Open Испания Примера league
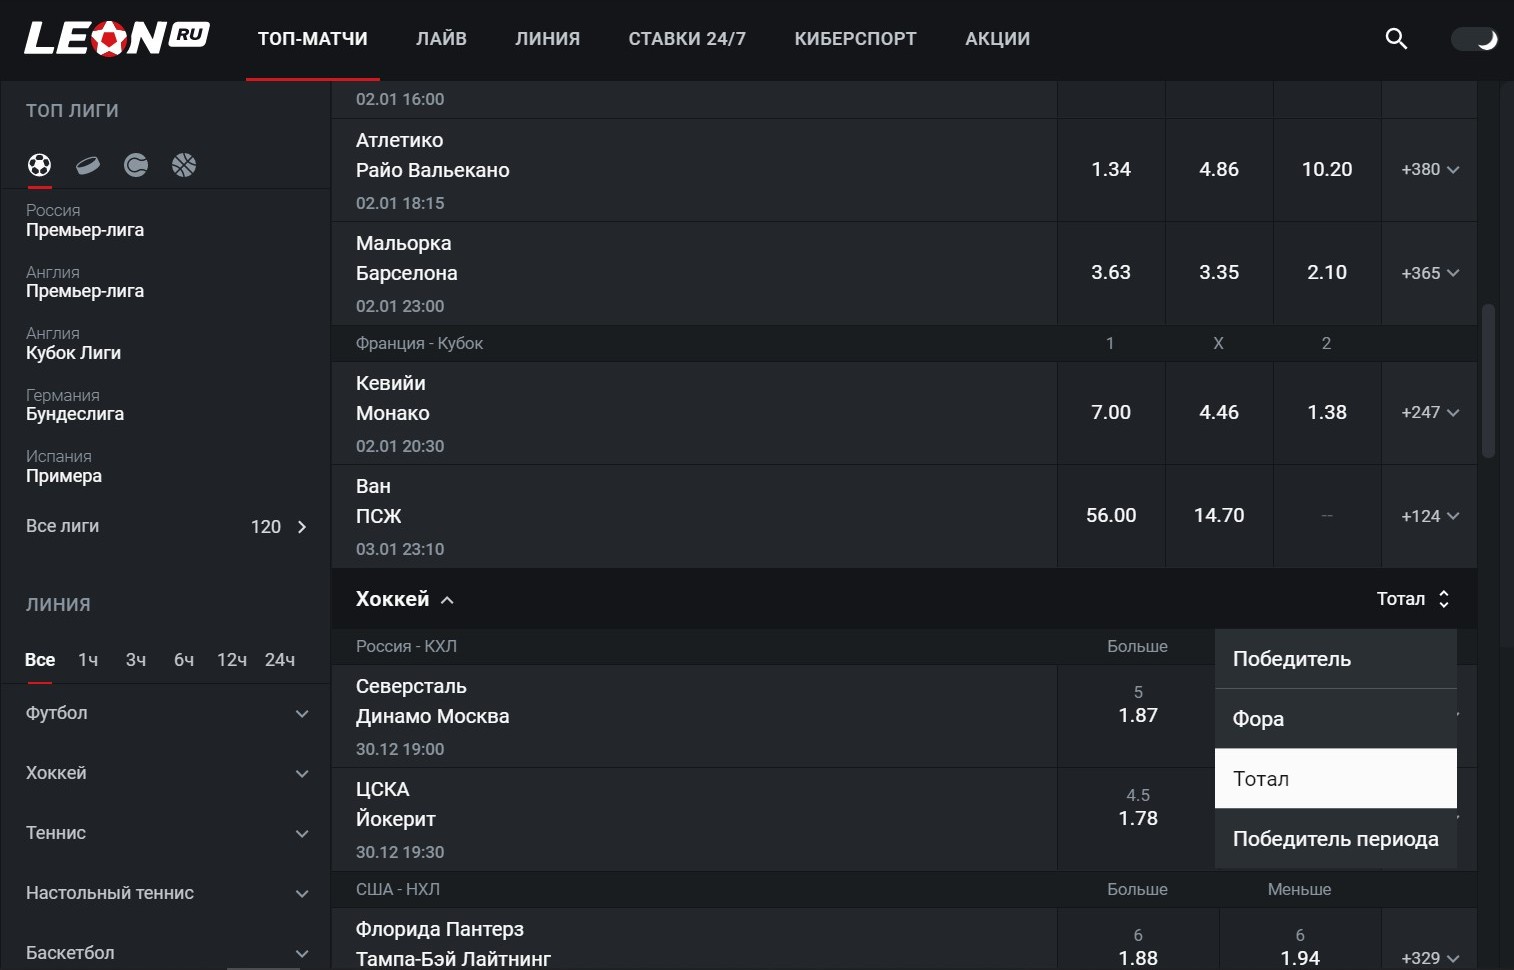The width and height of the screenshot is (1514, 970). click(x=64, y=466)
